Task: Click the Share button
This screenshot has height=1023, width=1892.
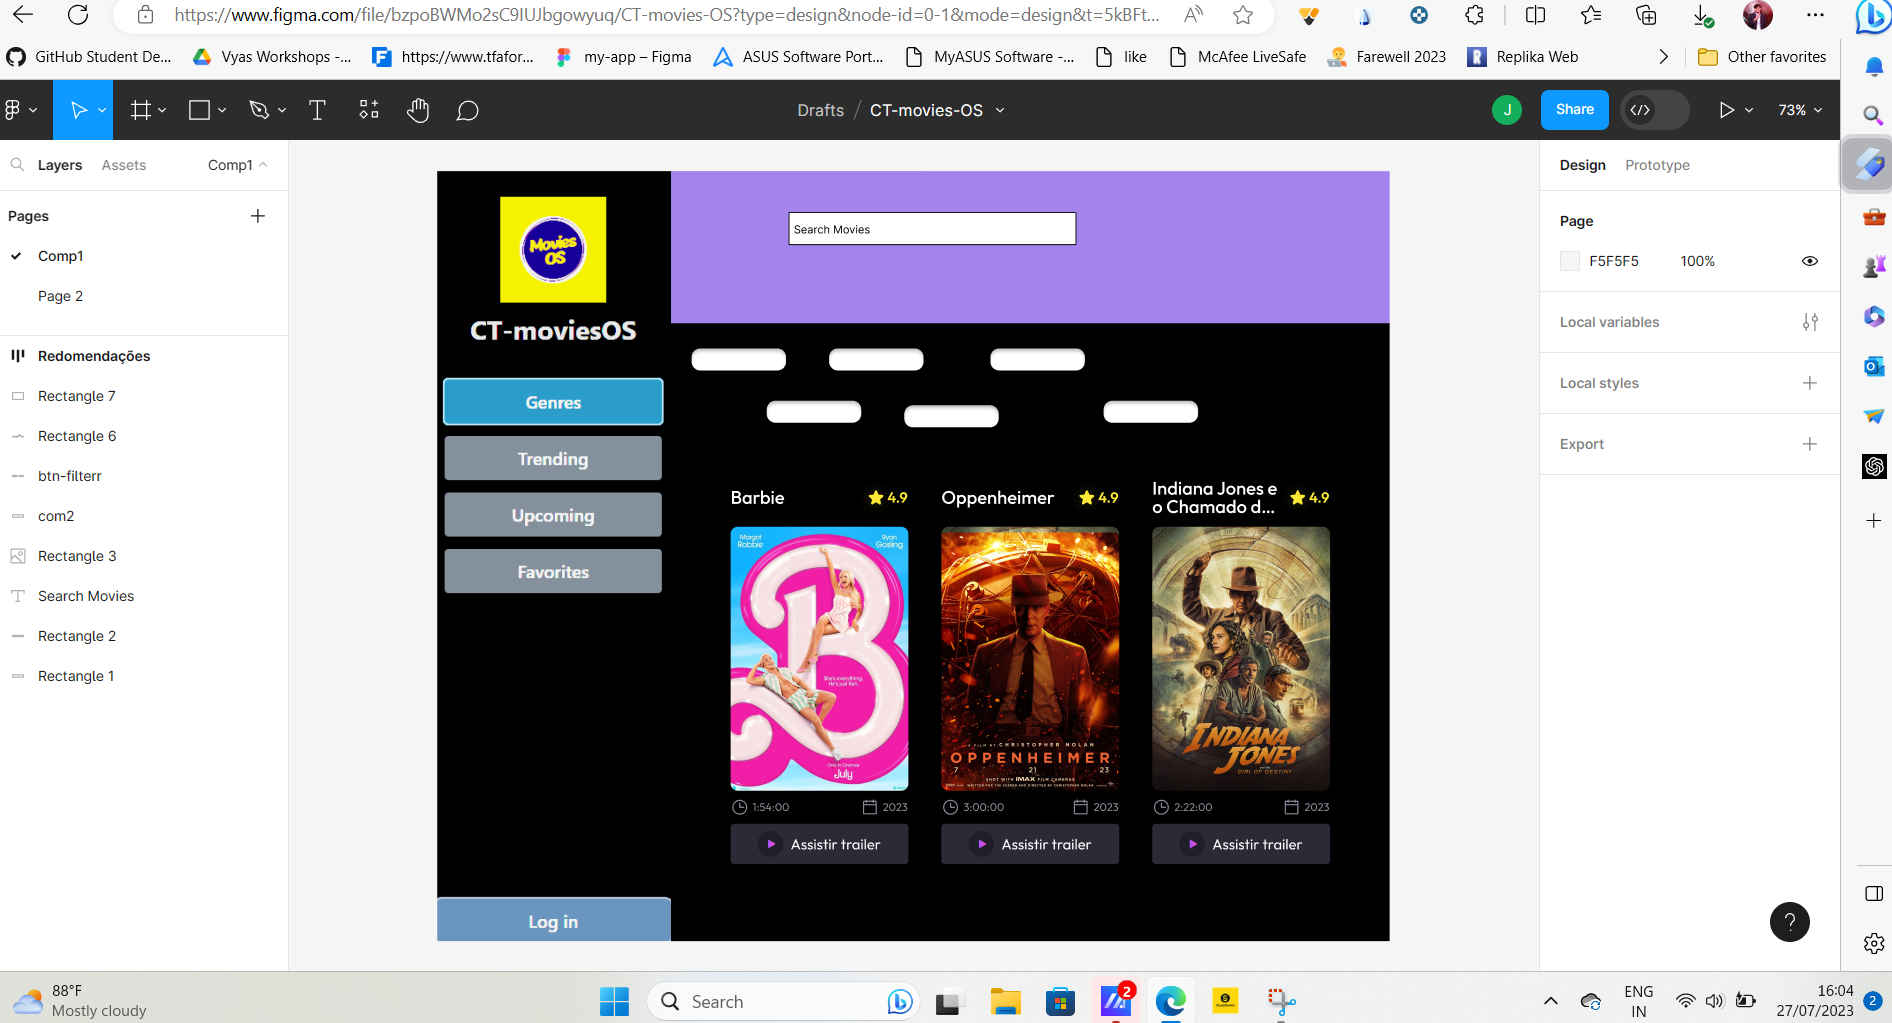Action: click(1574, 110)
